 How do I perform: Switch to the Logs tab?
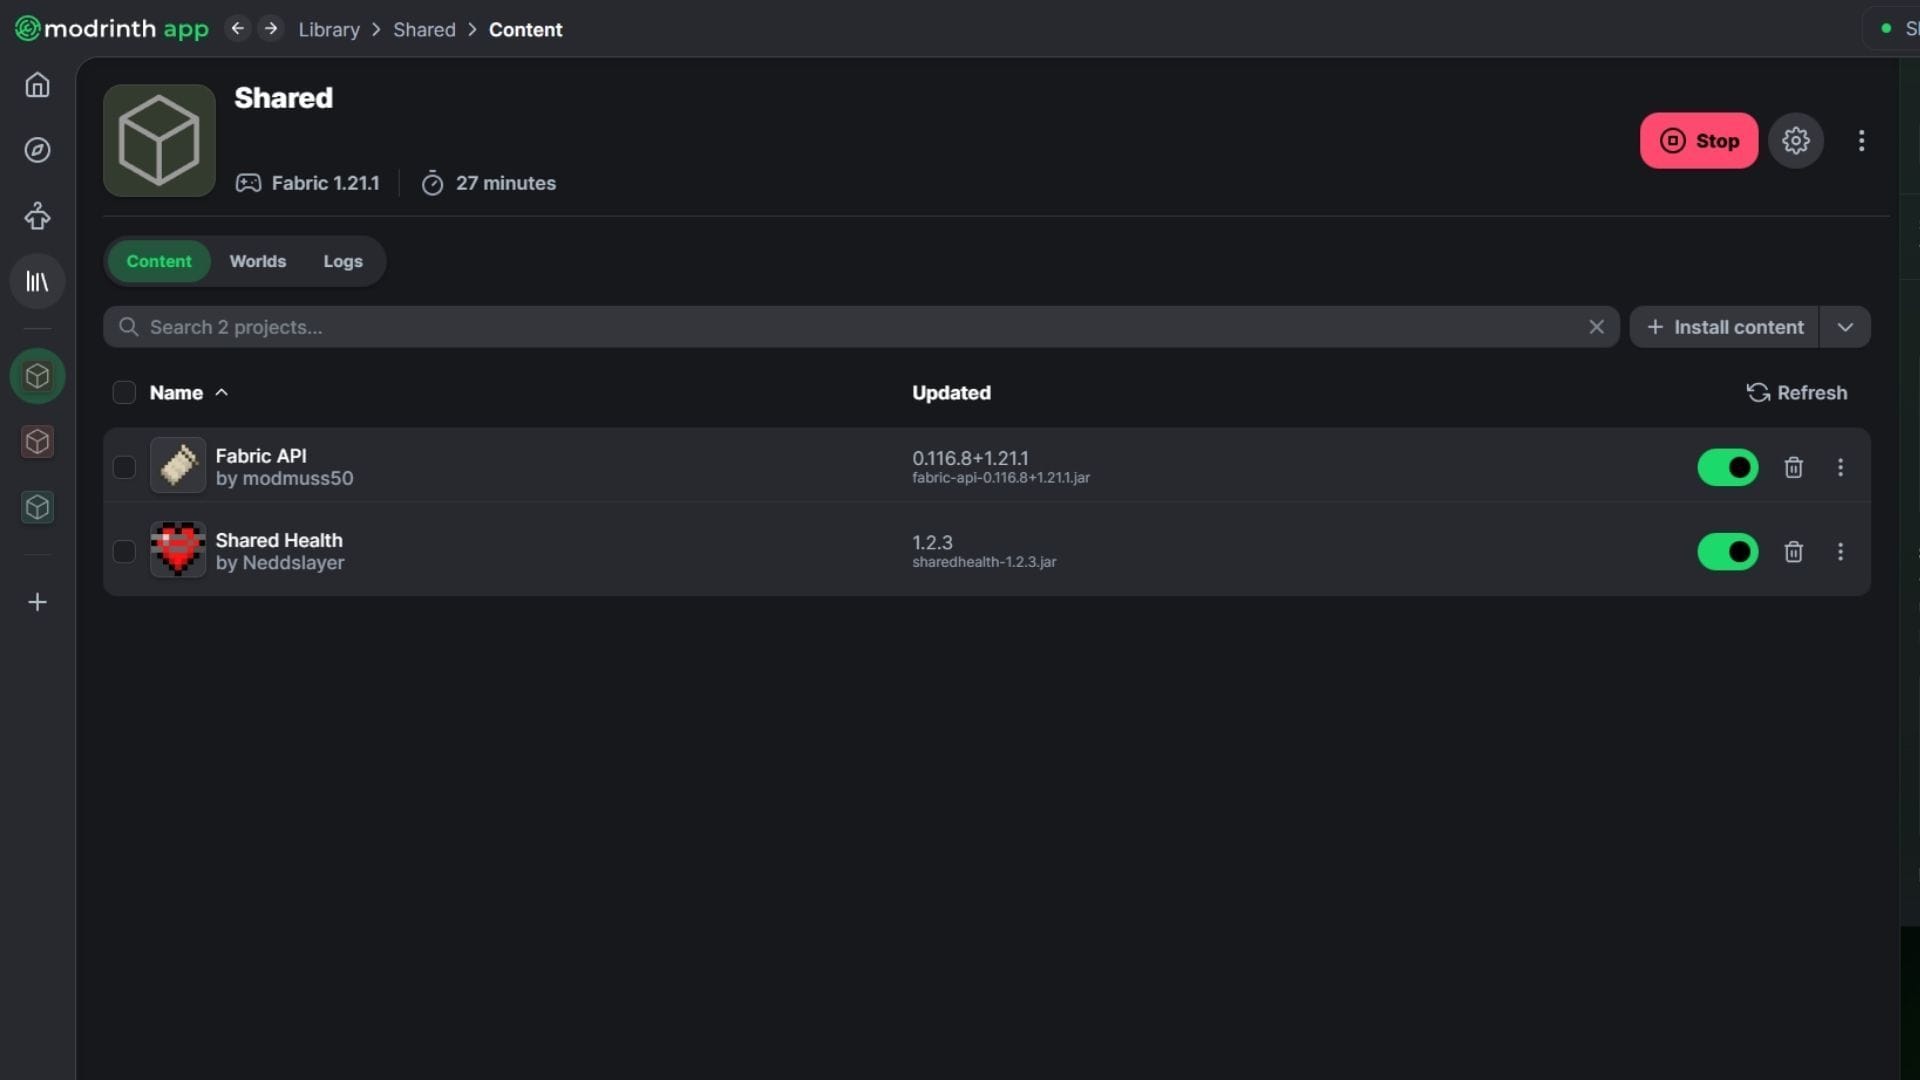coord(342,261)
